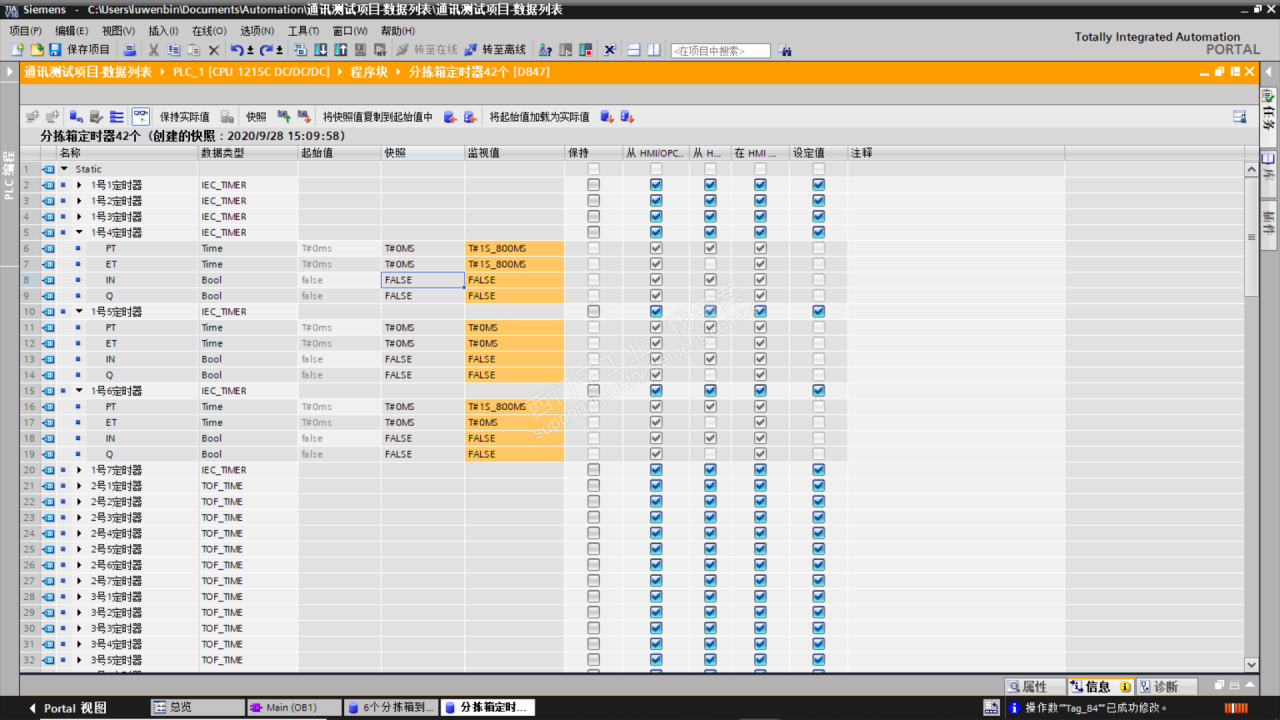This screenshot has height=720, width=1280.
Task: Click the cut scissors icon
Action: pyautogui.click(x=153, y=49)
